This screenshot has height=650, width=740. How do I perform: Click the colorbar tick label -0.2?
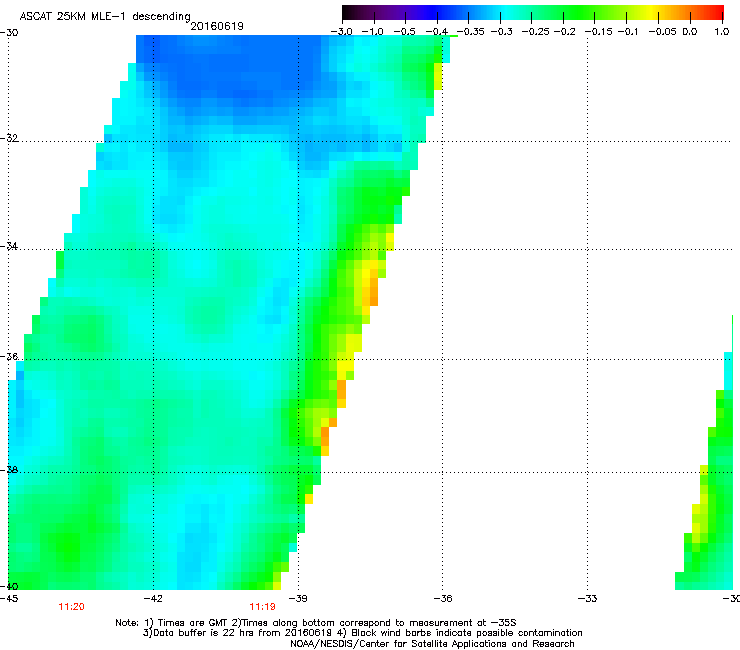(x=564, y=32)
